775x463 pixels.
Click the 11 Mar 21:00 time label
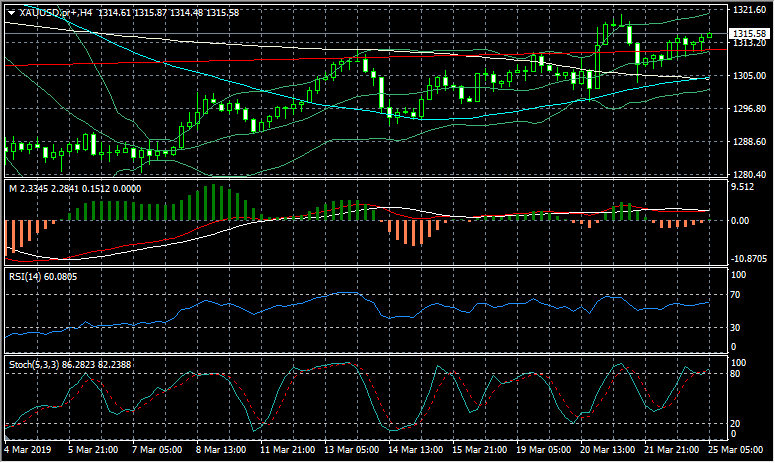287,450
